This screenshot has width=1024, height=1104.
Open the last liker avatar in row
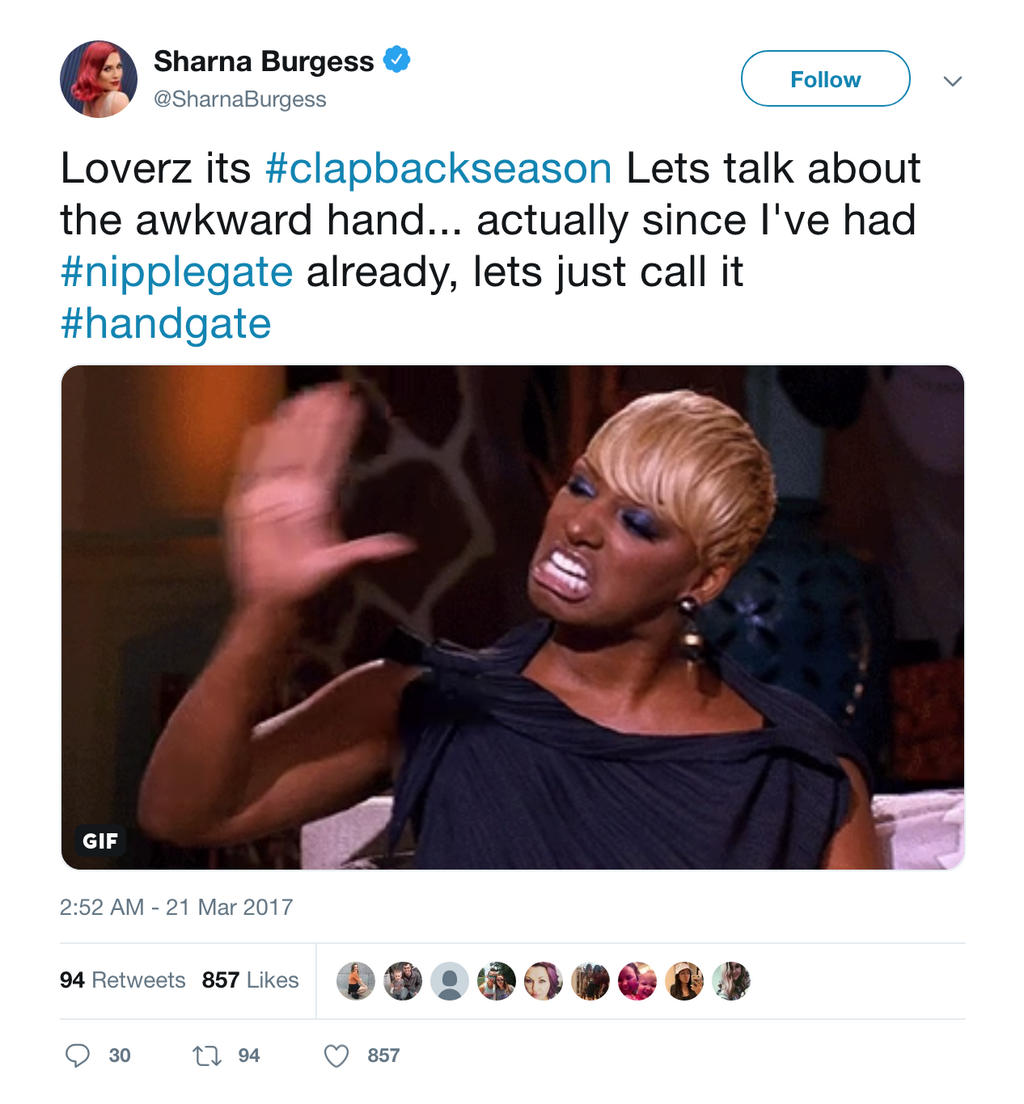coord(731,981)
